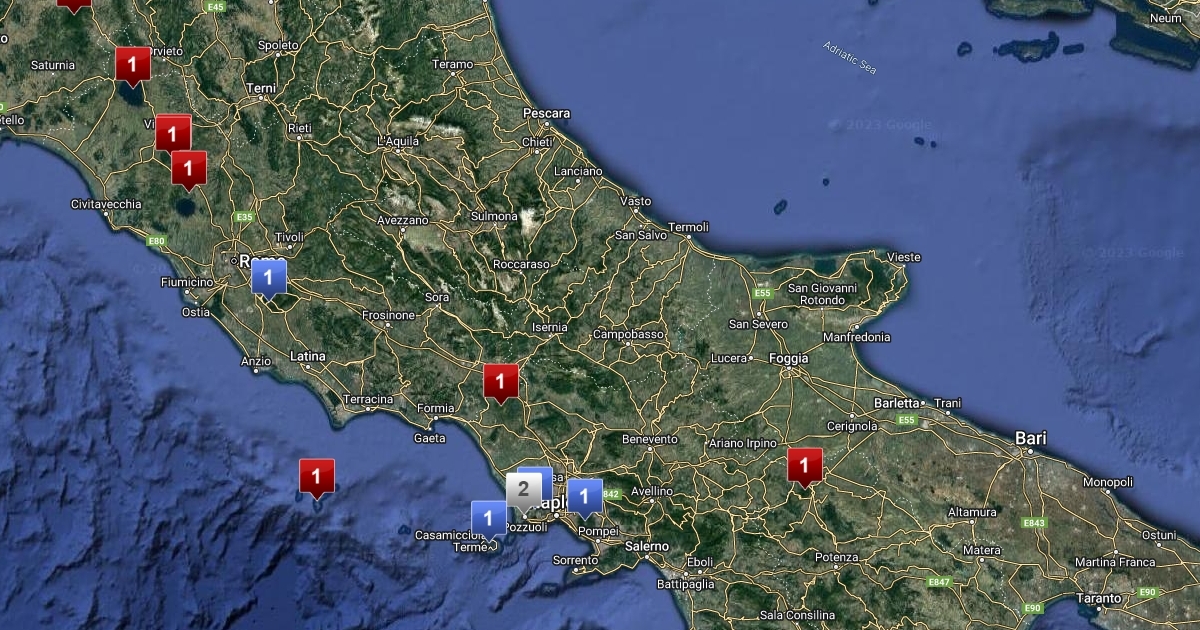Click the red marker east of Ariano Irpino
The height and width of the screenshot is (630, 1200).
click(804, 465)
